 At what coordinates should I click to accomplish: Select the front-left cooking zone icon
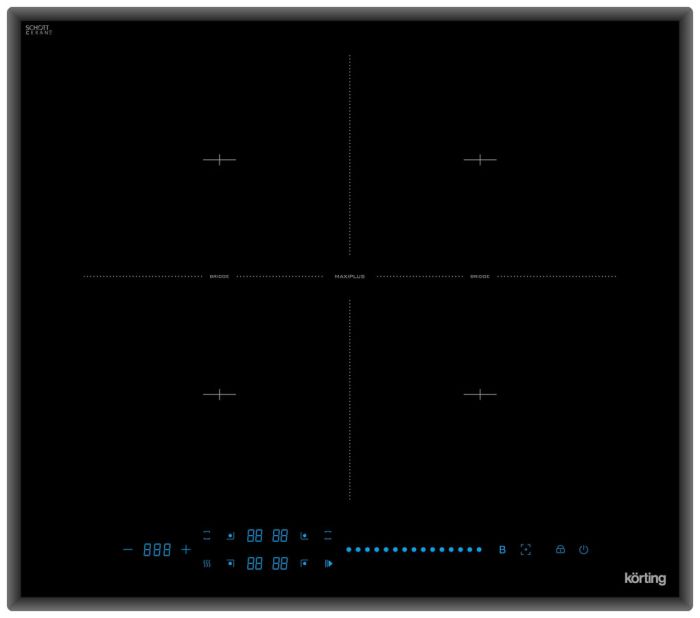pyautogui.click(x=230, y=564)
